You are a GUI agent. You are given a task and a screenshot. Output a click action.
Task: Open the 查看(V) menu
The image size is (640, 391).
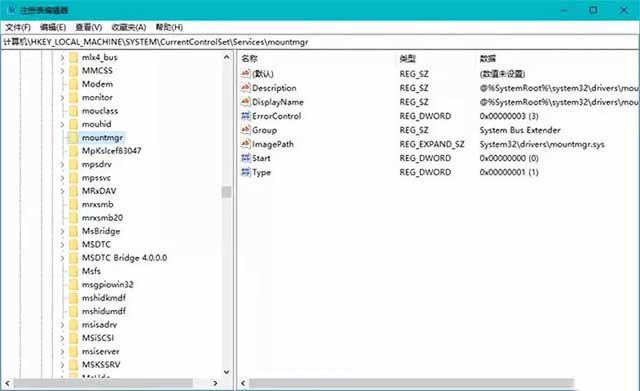tap(89, 27)
